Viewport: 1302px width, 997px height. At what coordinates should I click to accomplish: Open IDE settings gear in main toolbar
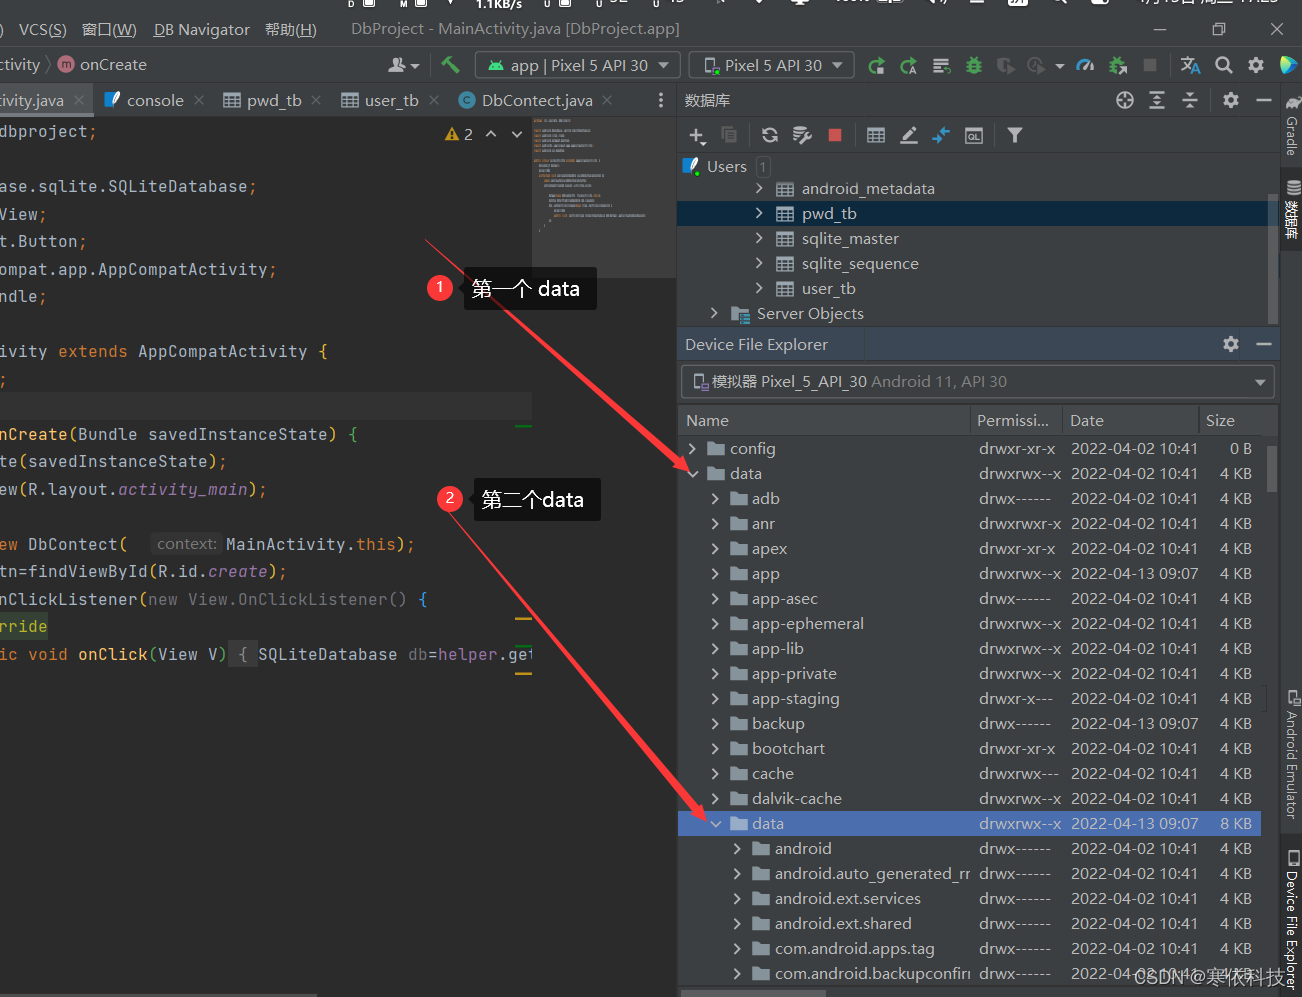(1256, 66)
